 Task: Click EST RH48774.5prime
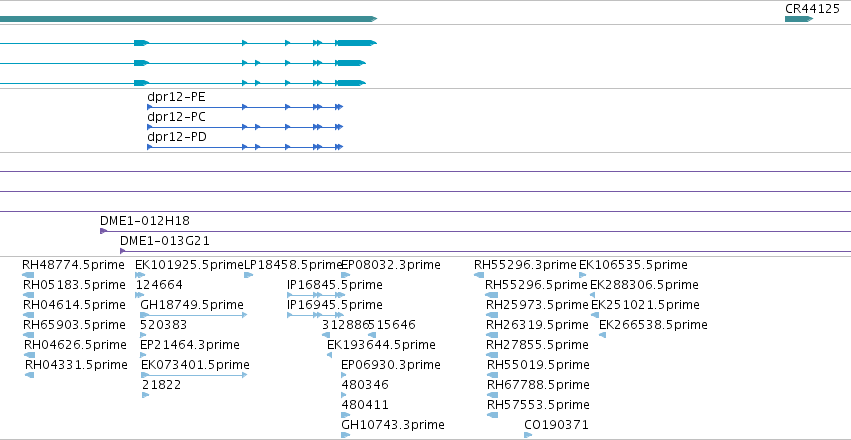[x=73, y=265]
